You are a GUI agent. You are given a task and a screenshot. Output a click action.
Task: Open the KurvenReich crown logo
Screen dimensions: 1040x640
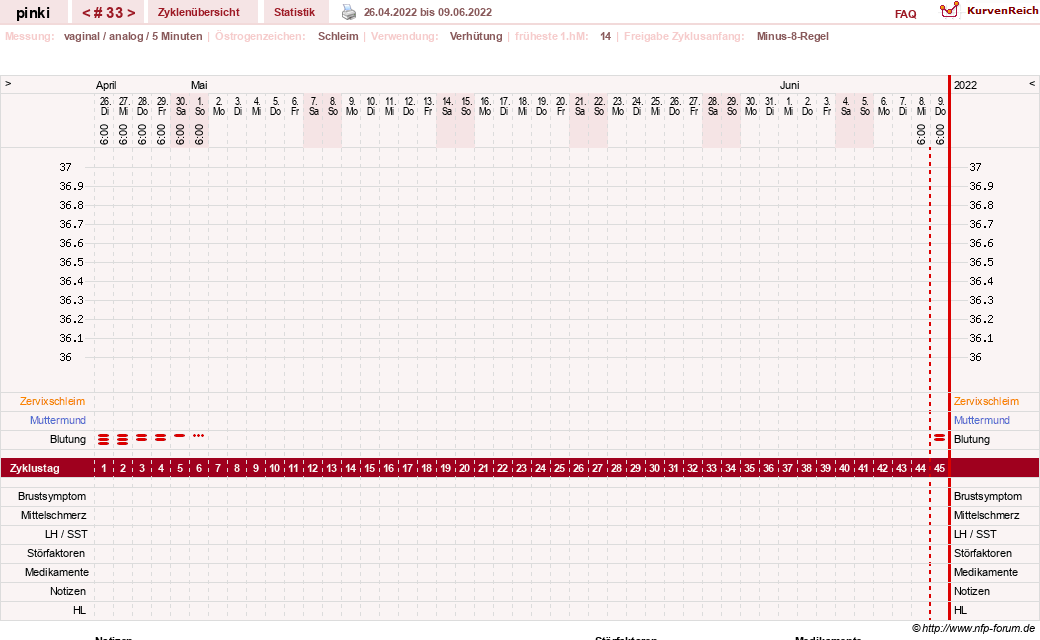(949, 10)
